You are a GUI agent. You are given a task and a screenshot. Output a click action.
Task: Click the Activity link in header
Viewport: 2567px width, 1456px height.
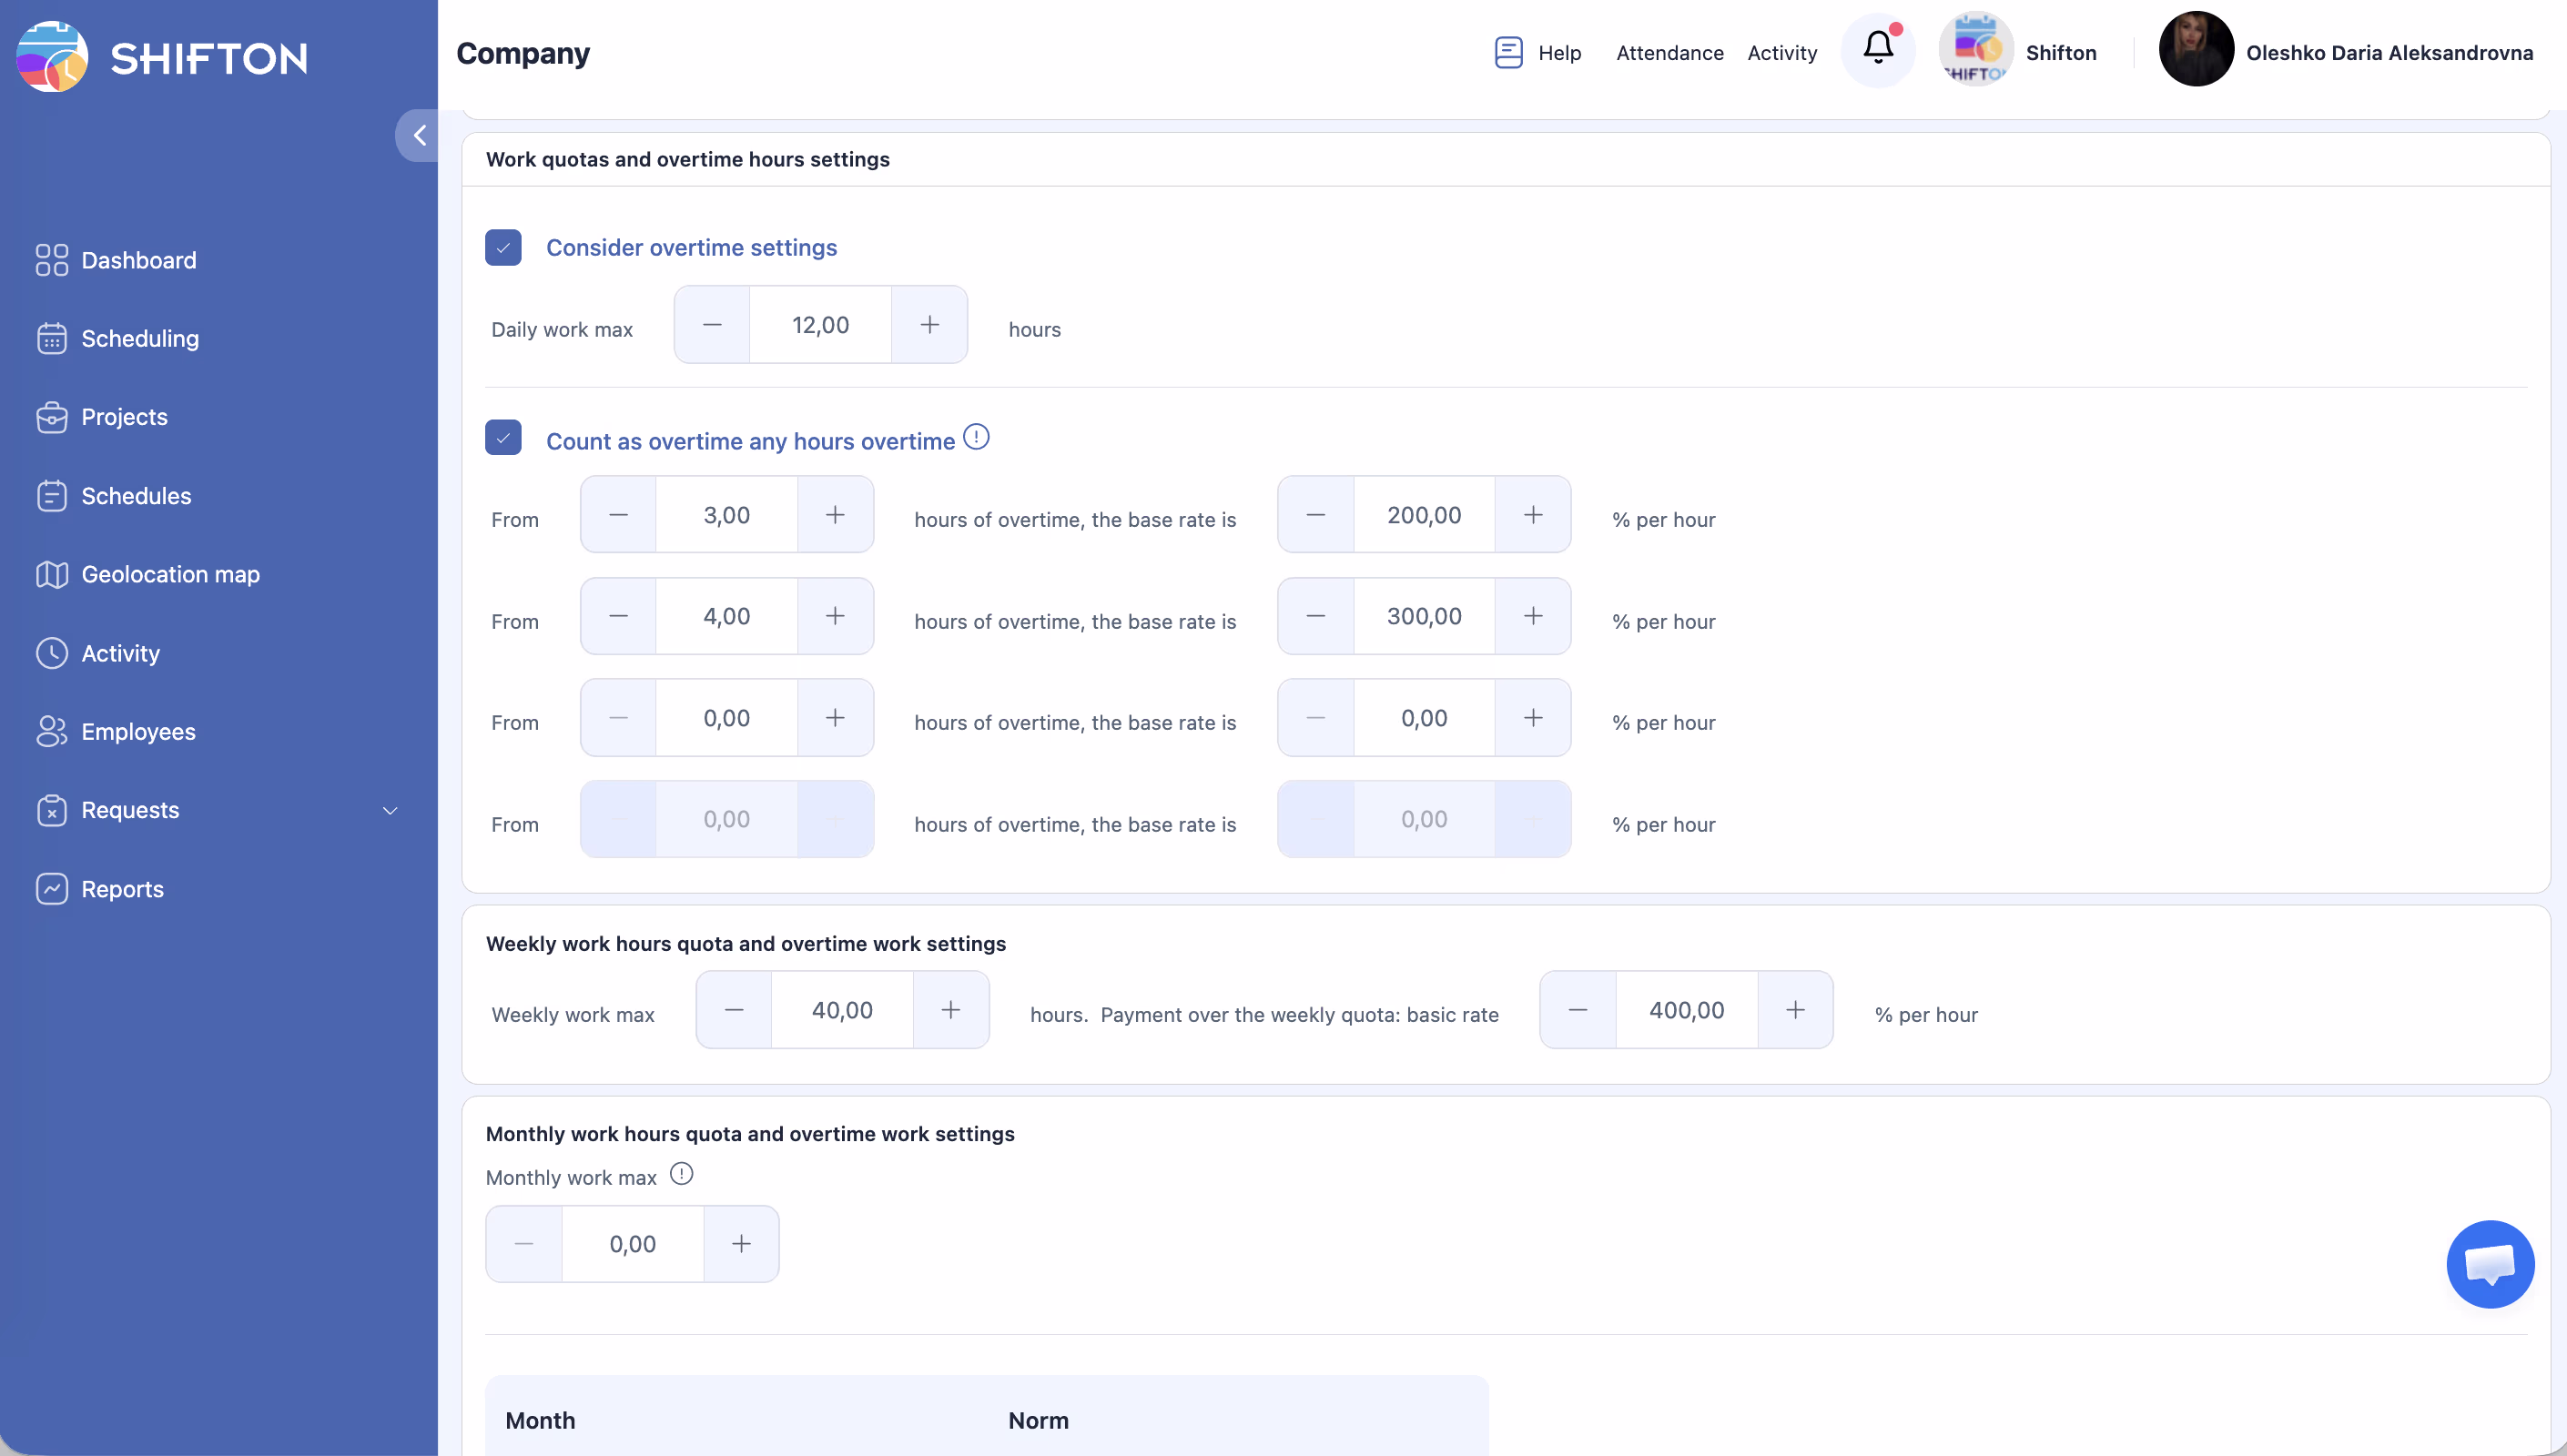pos(1781,53)
